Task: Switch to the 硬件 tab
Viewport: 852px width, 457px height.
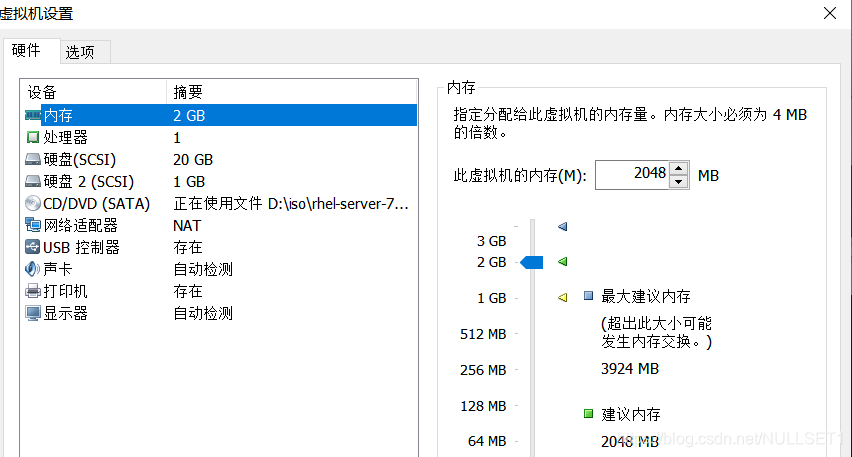Action: point(32,51)
